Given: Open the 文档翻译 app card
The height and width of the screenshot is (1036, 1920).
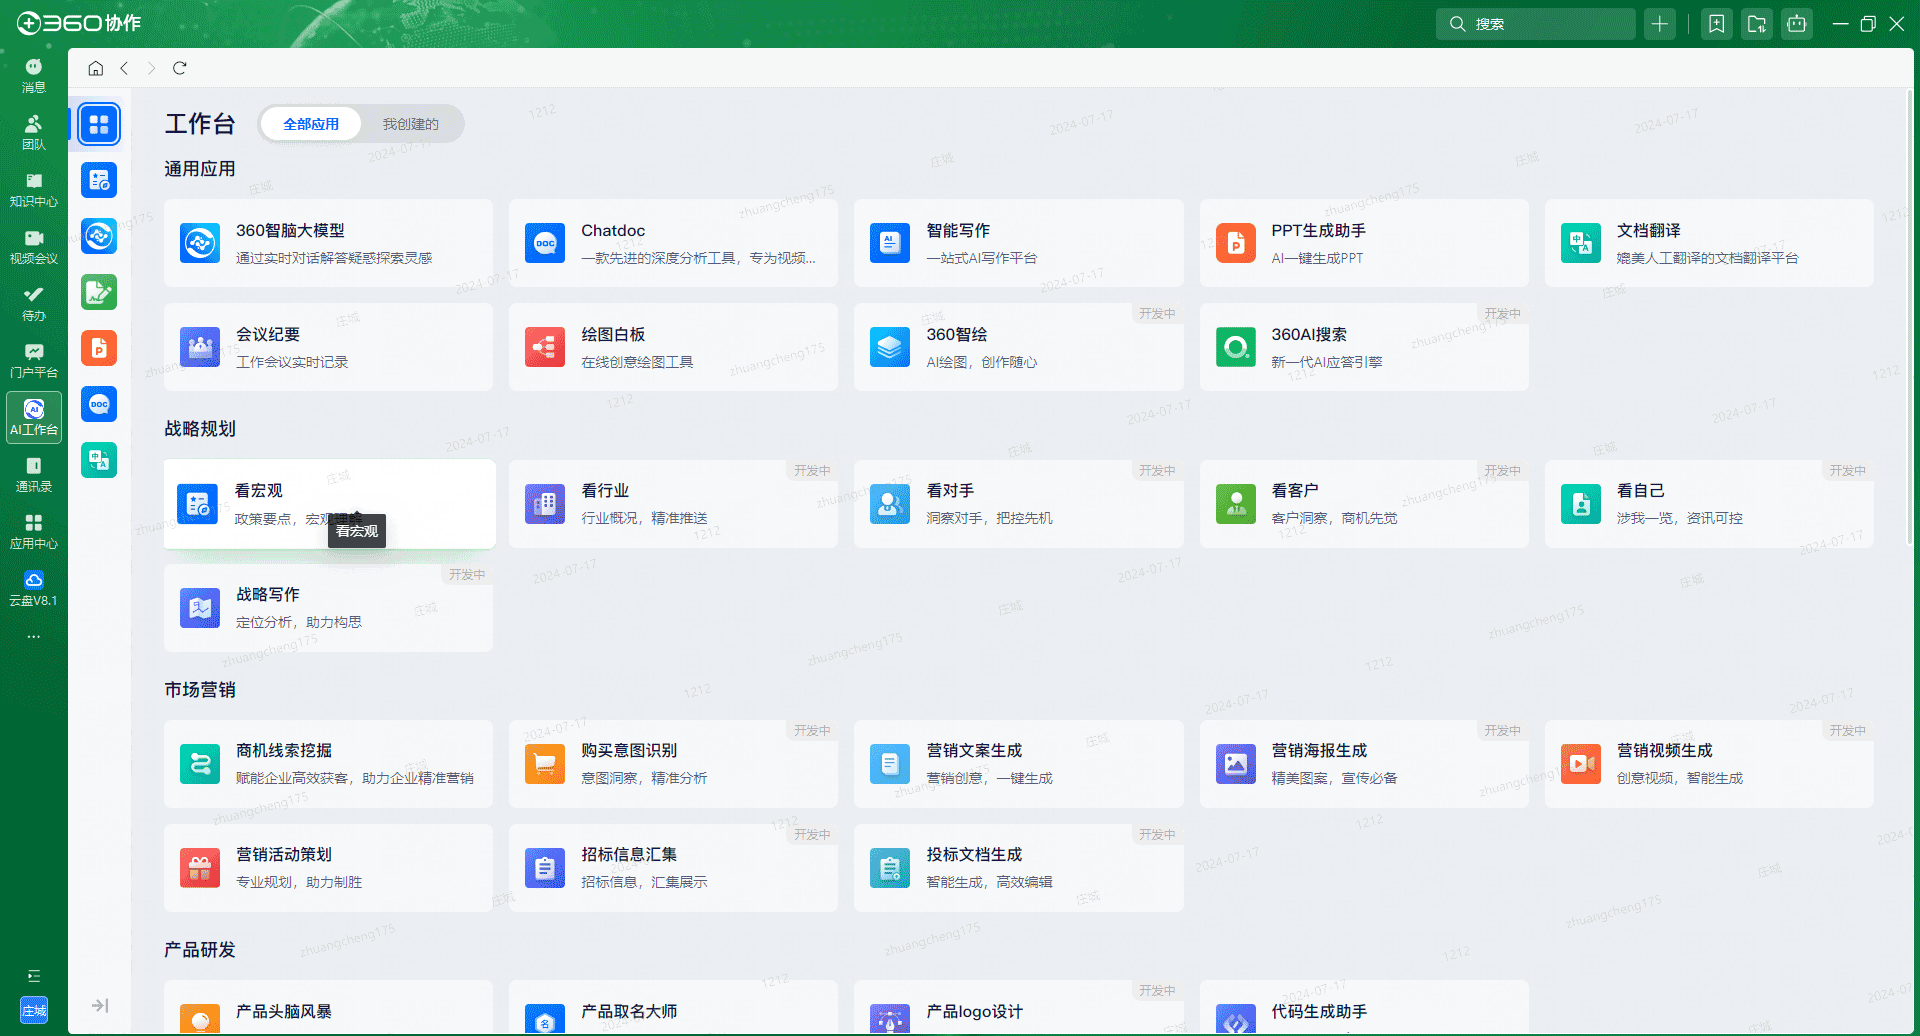Looking at the screenshot, I should [1709, 243].
